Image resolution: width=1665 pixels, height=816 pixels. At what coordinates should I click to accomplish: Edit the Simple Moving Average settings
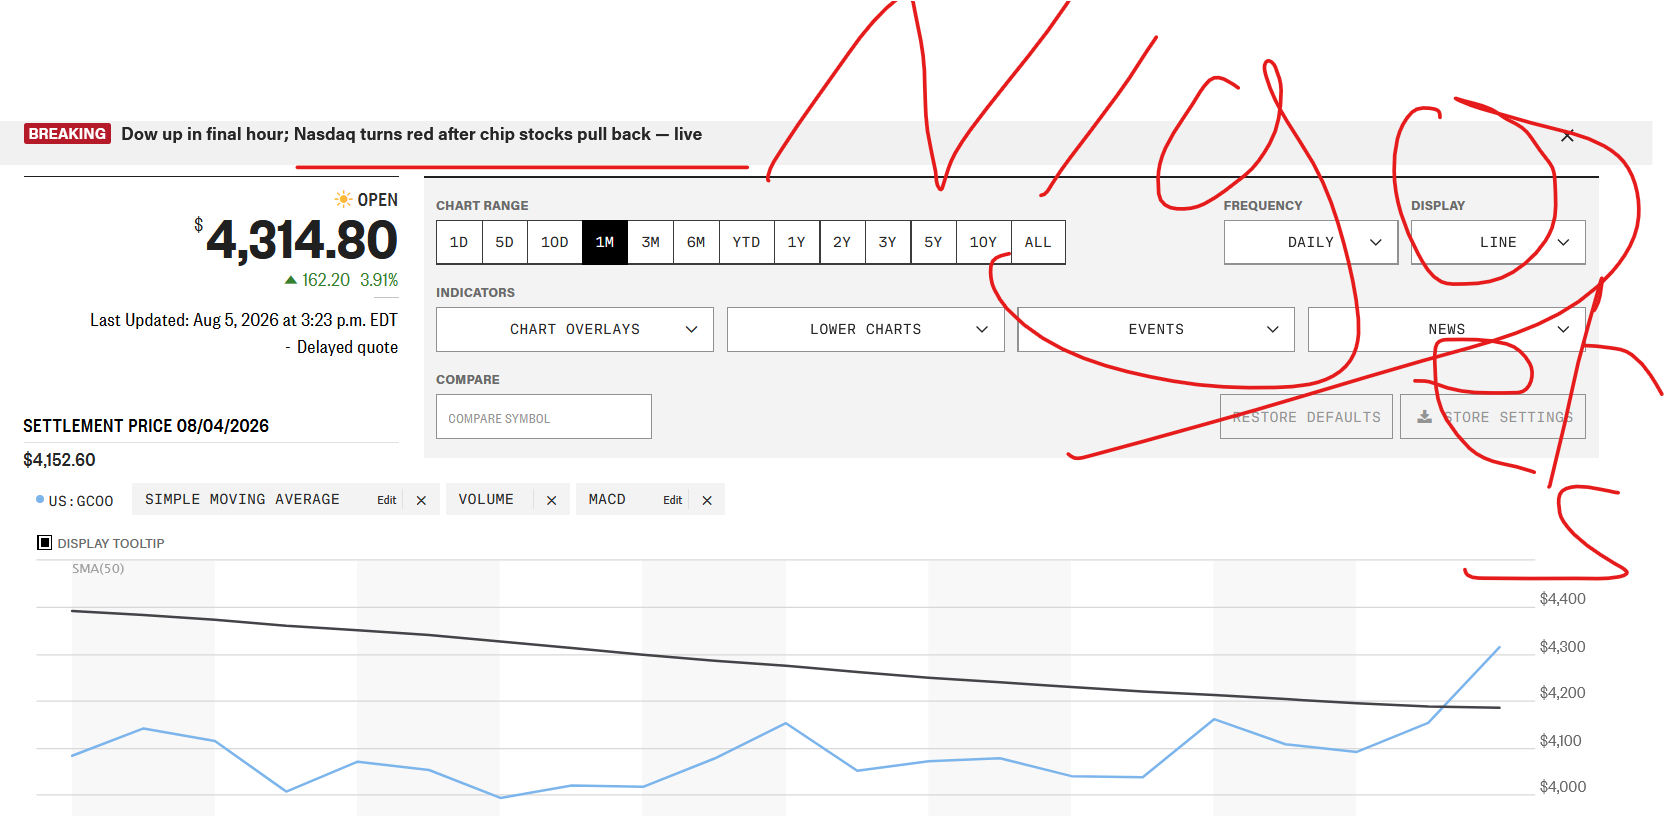pos(387,500)
